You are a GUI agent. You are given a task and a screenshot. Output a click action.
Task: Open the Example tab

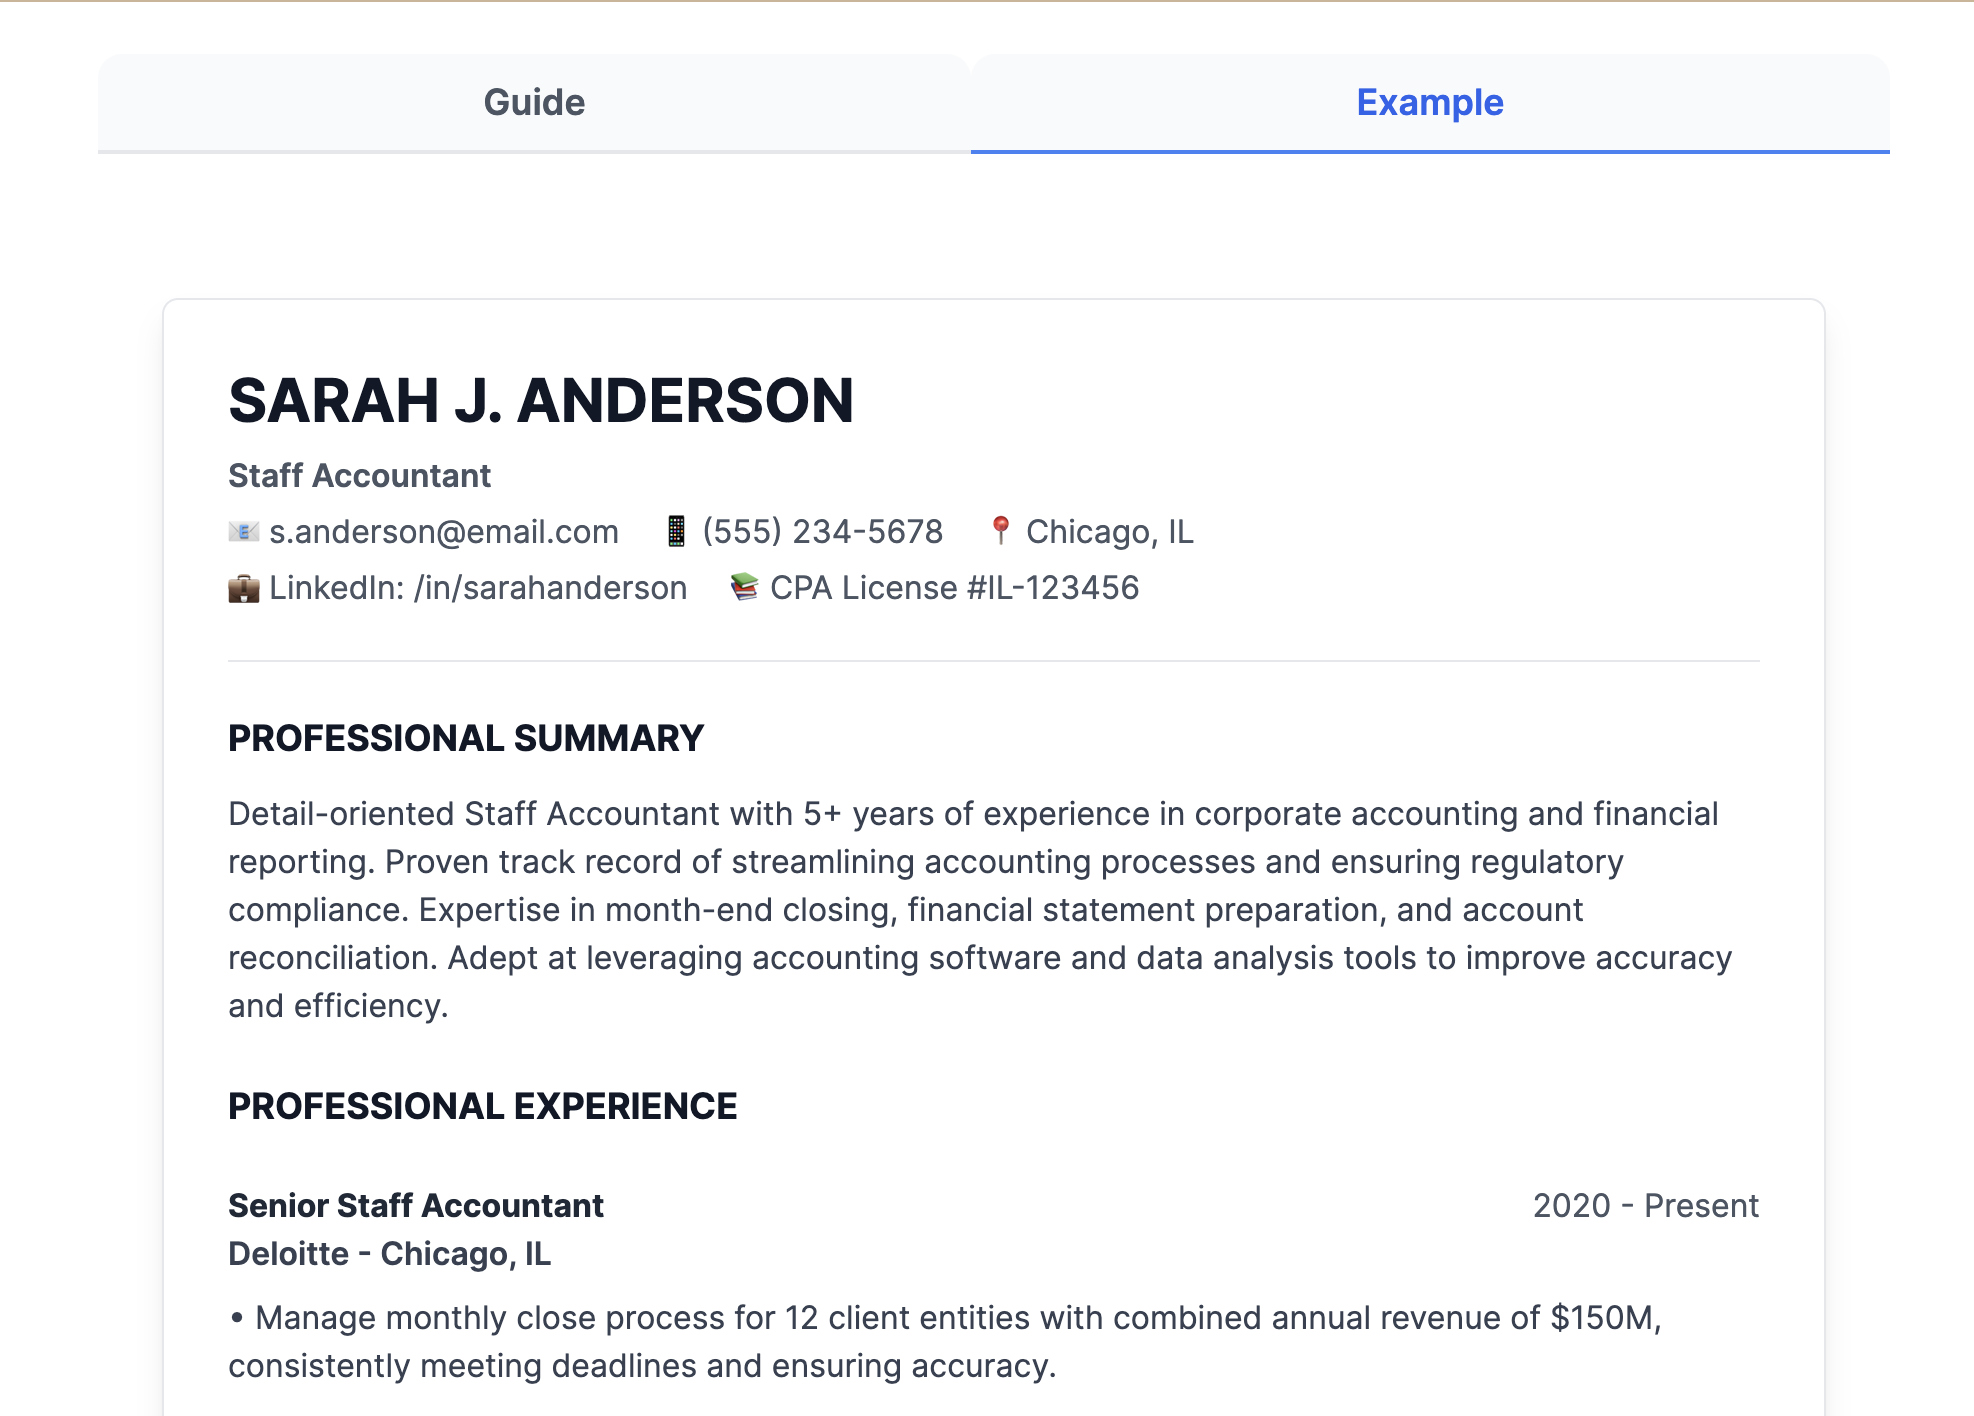coord(1429,103)
